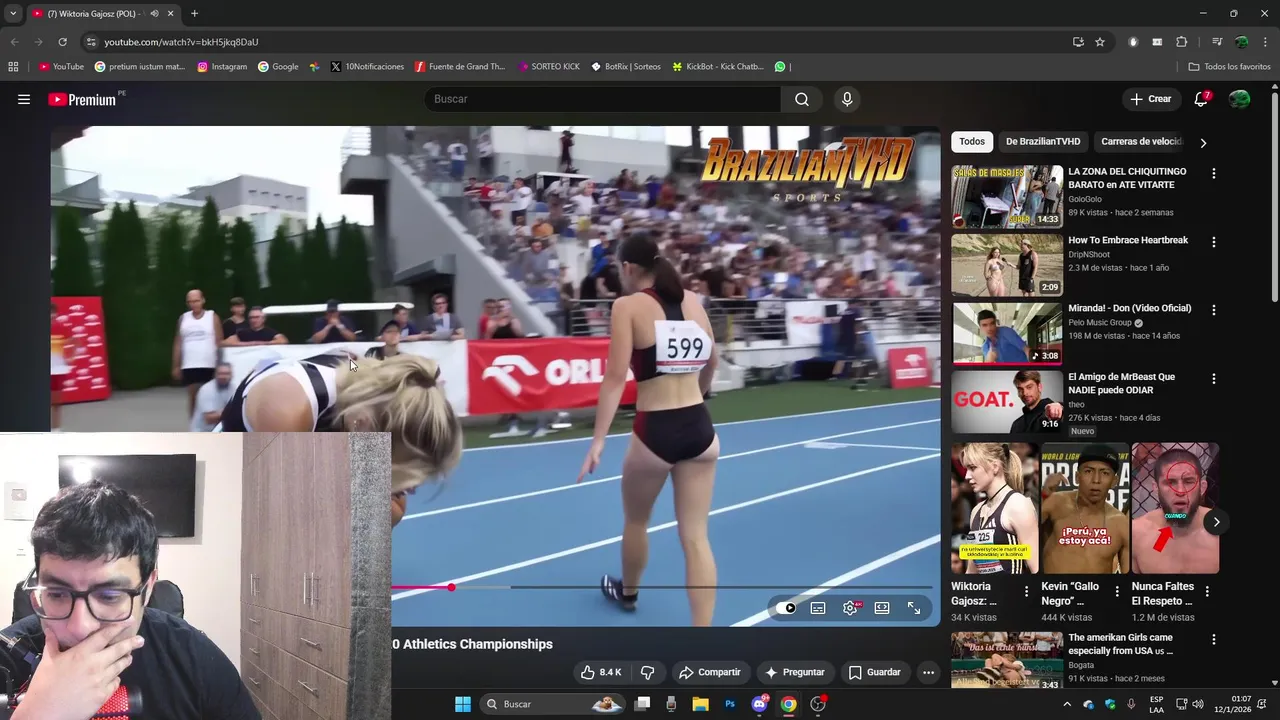Viewport: 1280px width, 720px height.
Task: Share the video via Compartir
Action: click(709, 672)
